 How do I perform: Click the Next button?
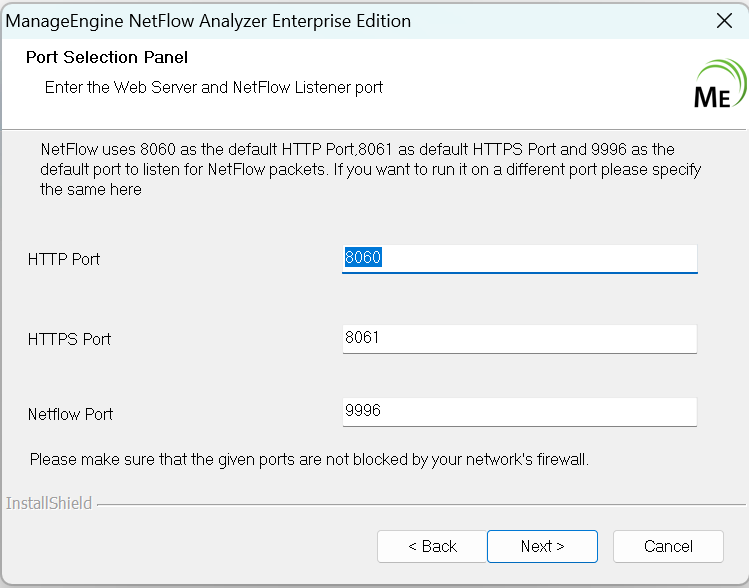(542, 546)
